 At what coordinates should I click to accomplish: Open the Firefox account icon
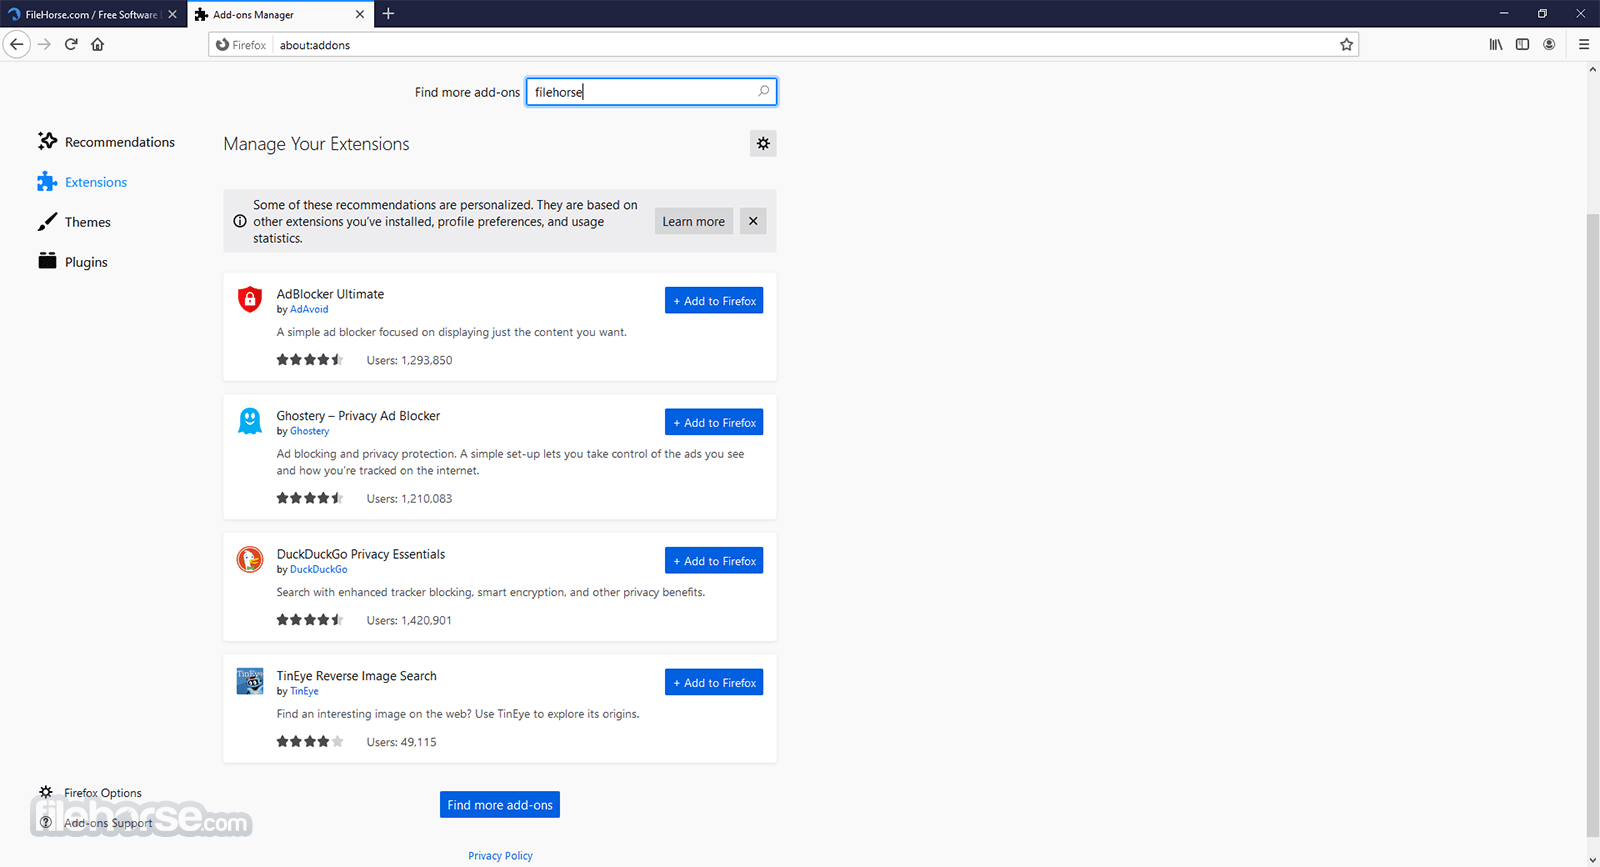1549,44
